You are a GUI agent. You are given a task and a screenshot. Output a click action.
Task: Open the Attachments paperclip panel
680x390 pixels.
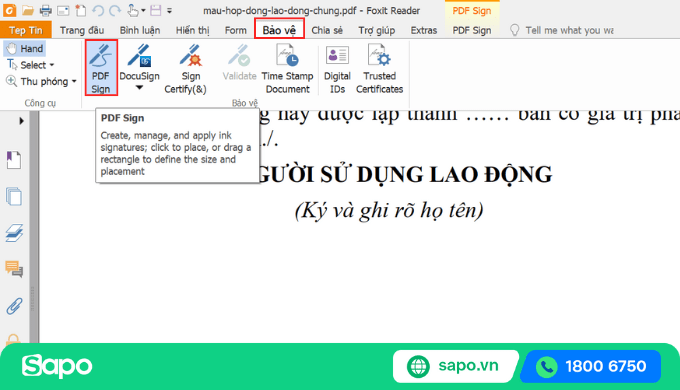tap(14, 306)
